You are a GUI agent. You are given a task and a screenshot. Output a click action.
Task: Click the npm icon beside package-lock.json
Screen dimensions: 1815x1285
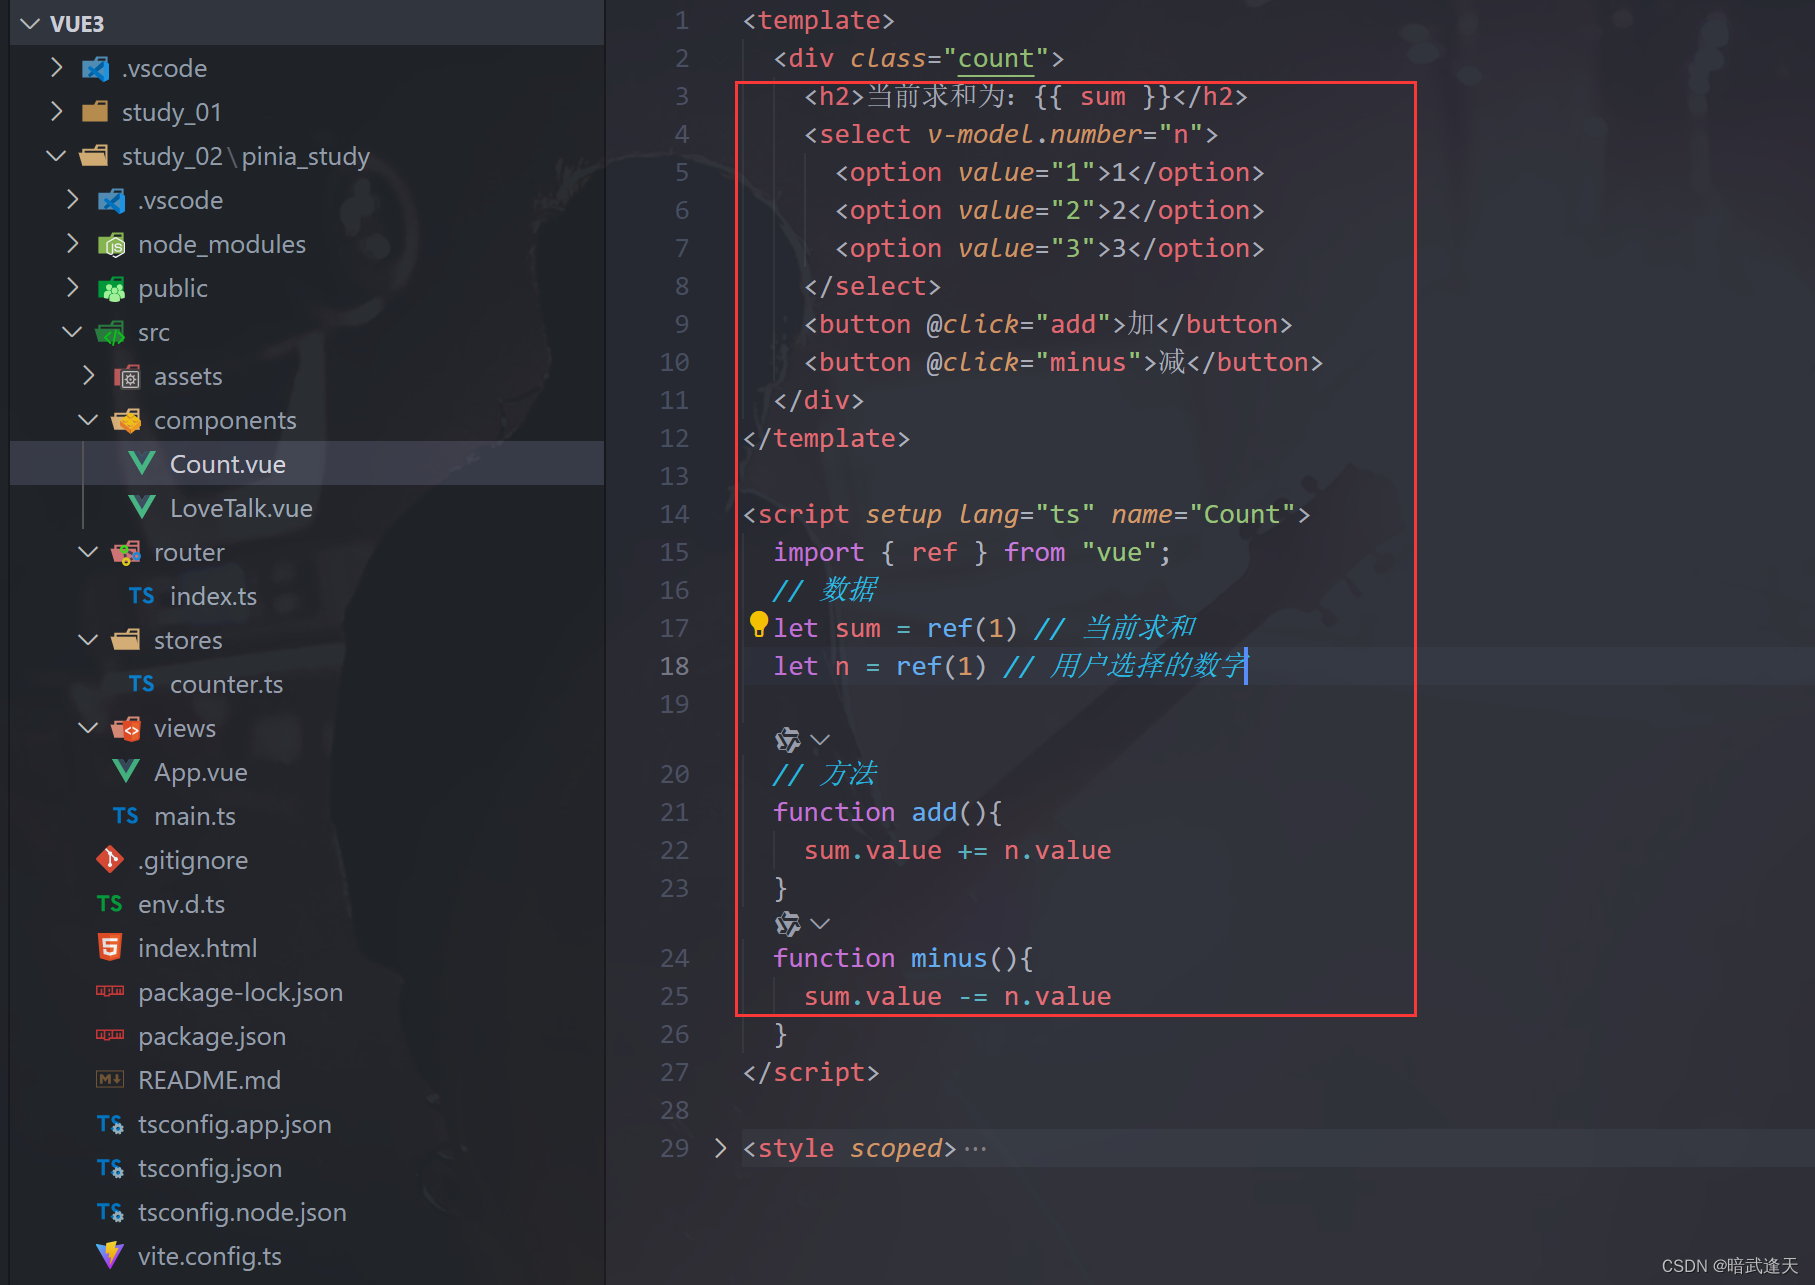point(110,991)
